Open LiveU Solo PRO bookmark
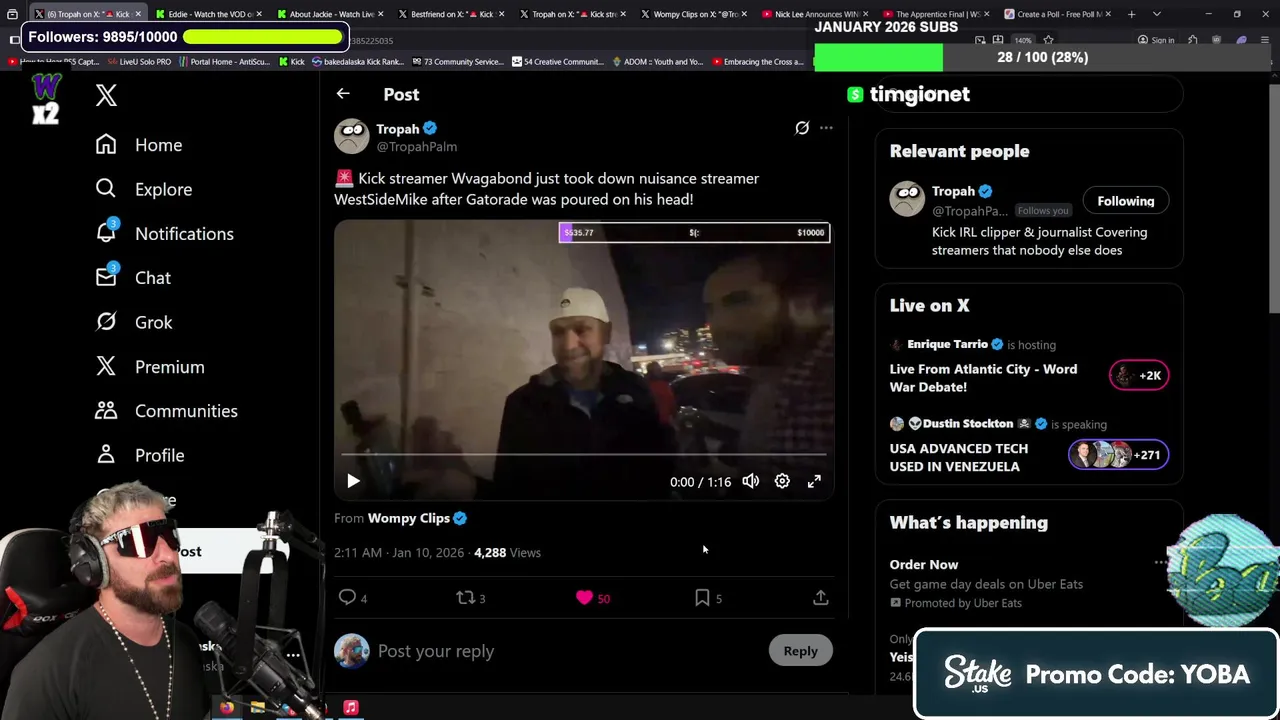 138,62
